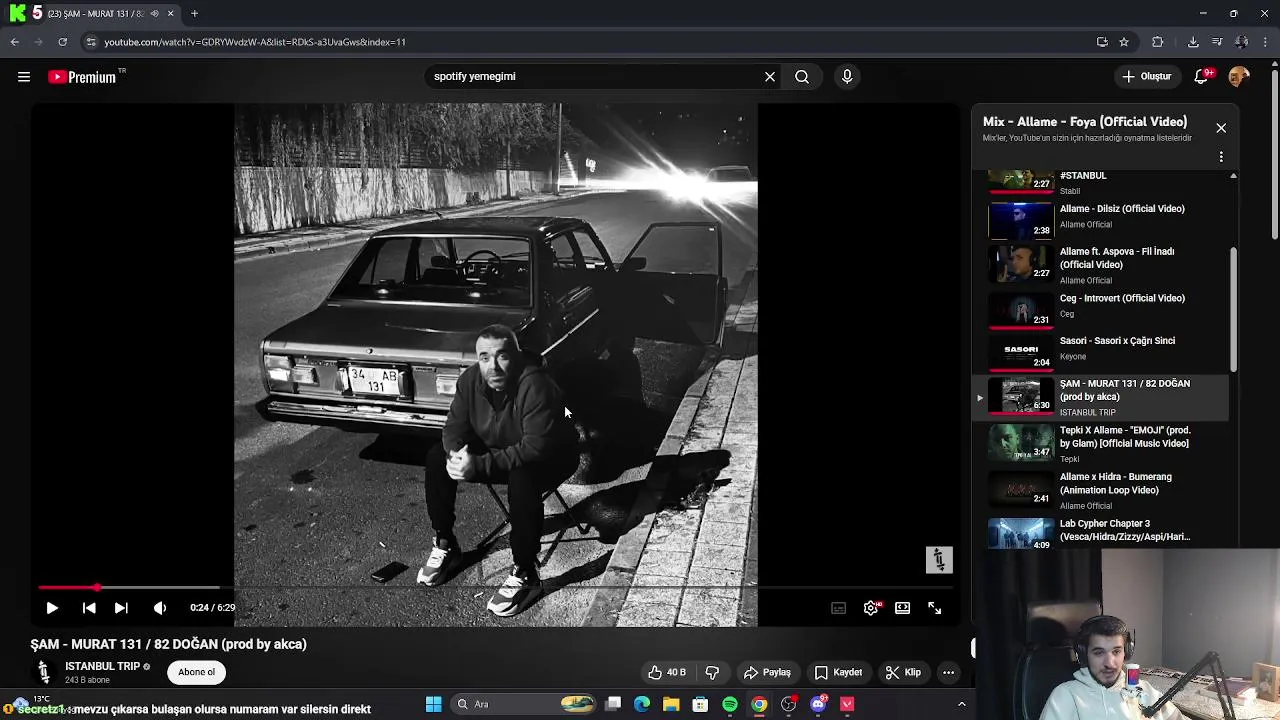Open Mix playlist three-dot options
The width and height of the screenshot is (1280, 720).
1221,157
